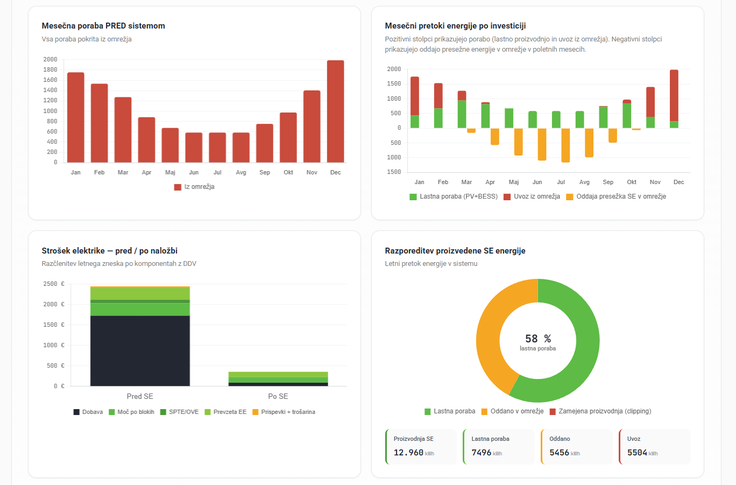Toggle 'Lastna poraba (PV+BESS)' legend entry

tap(453, 197)
